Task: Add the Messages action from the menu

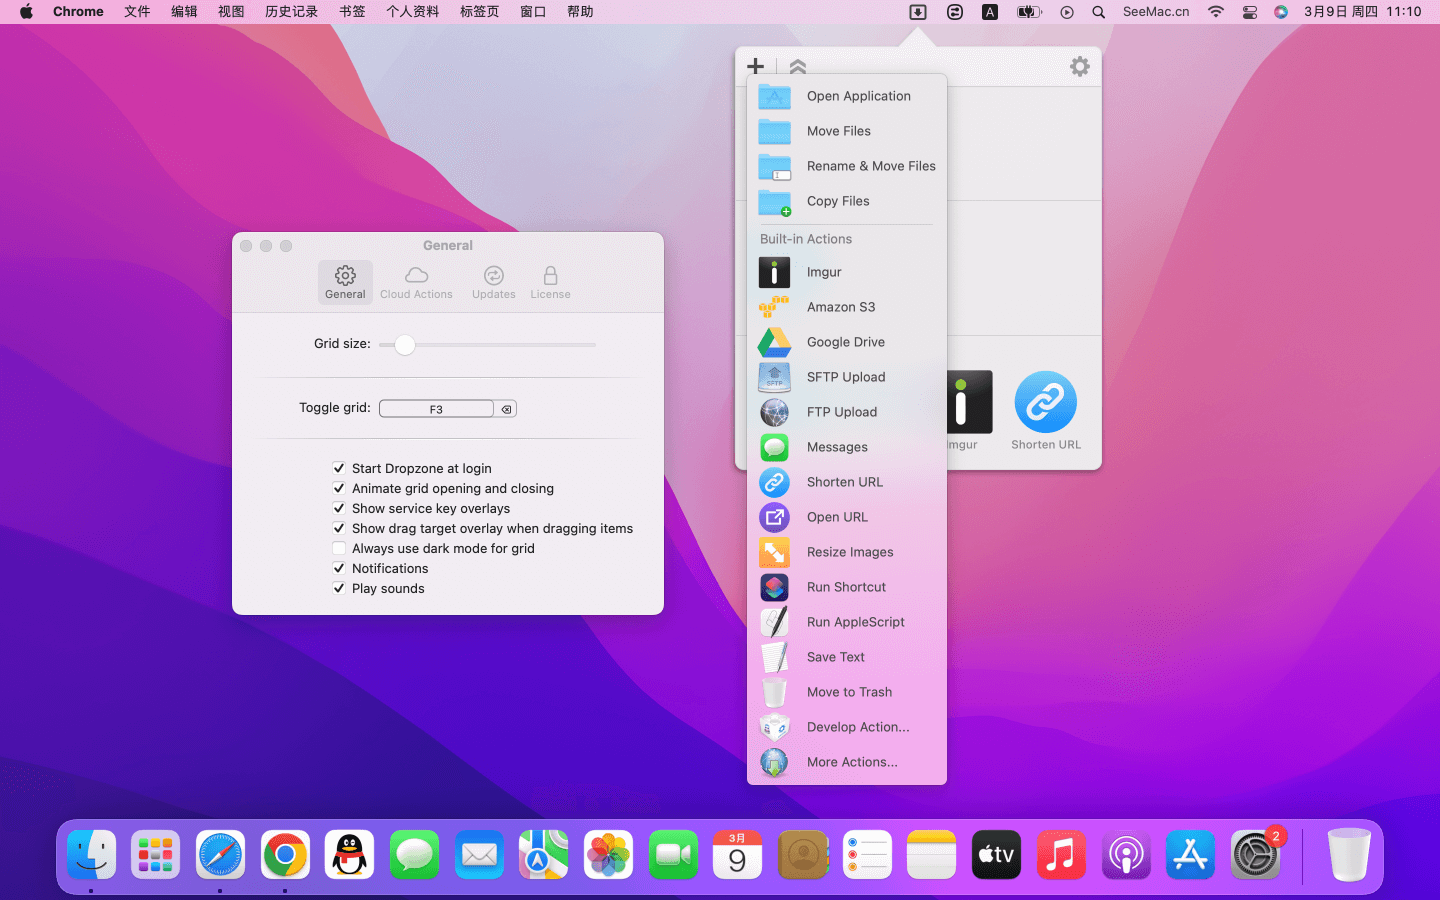Action: point(846,447)
